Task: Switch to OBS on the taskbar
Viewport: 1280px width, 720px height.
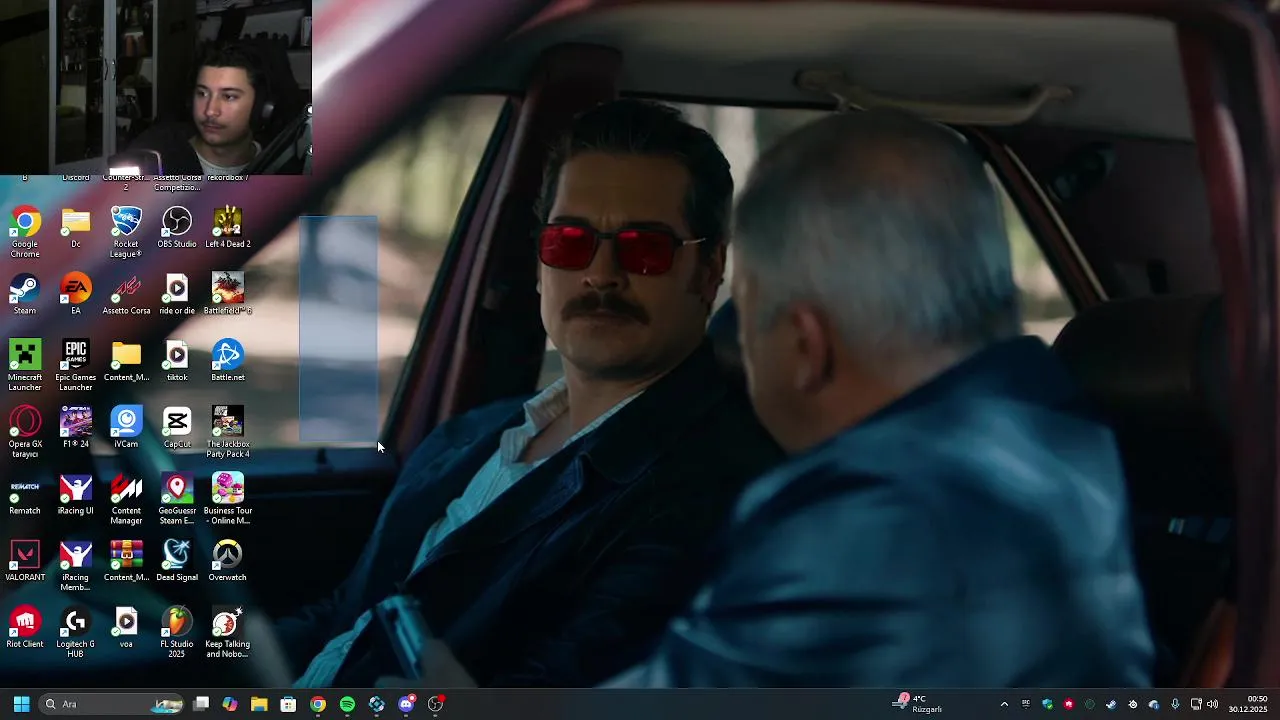Action: 435,704
